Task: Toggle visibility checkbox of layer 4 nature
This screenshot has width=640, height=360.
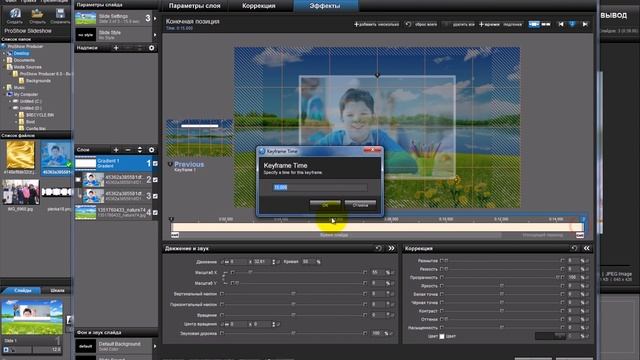Action: click(x=155, y=212)
